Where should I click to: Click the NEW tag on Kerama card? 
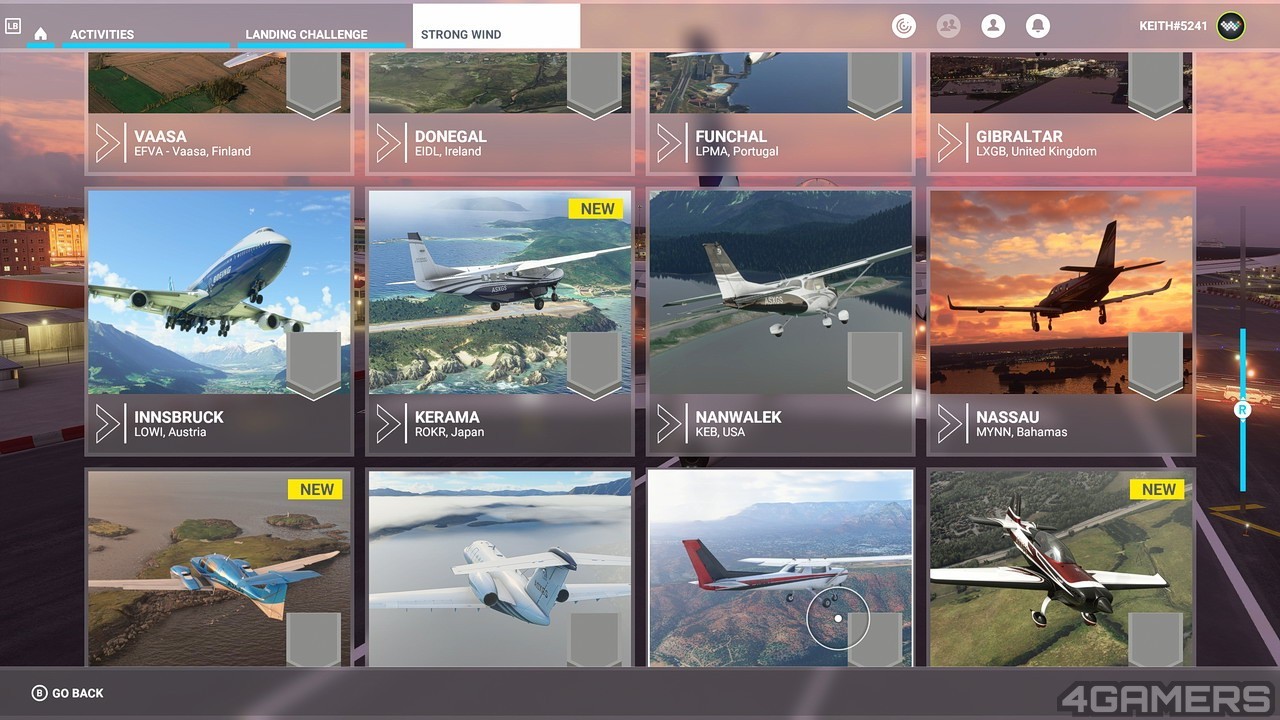(597, 208)
